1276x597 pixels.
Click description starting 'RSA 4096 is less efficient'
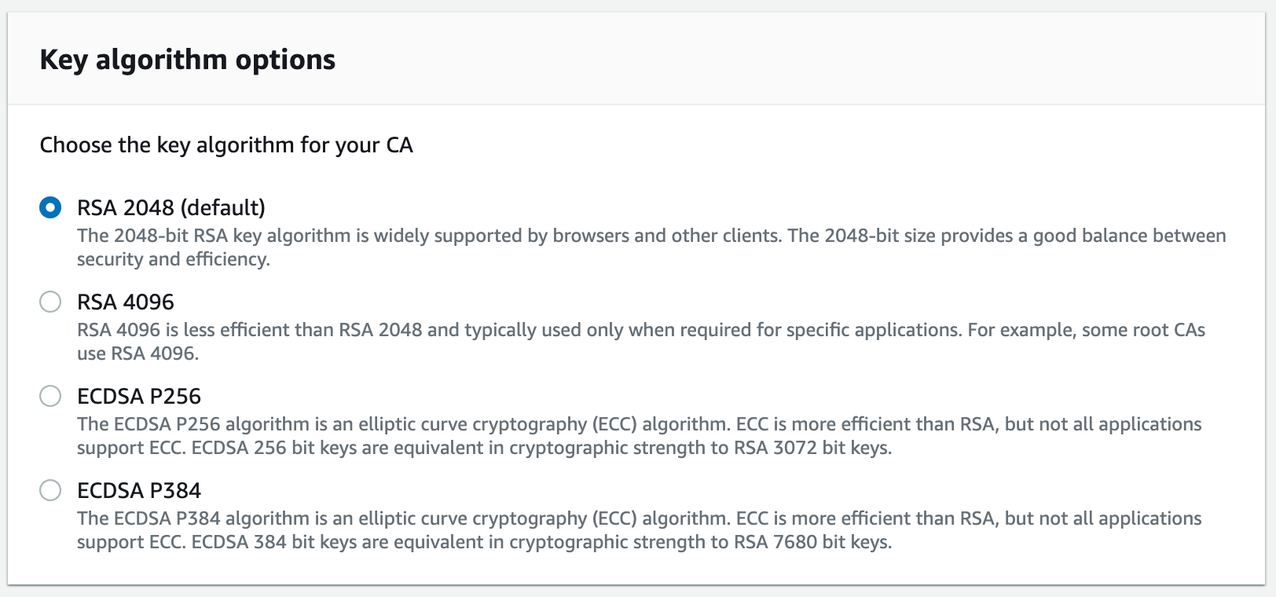(640, 330)
